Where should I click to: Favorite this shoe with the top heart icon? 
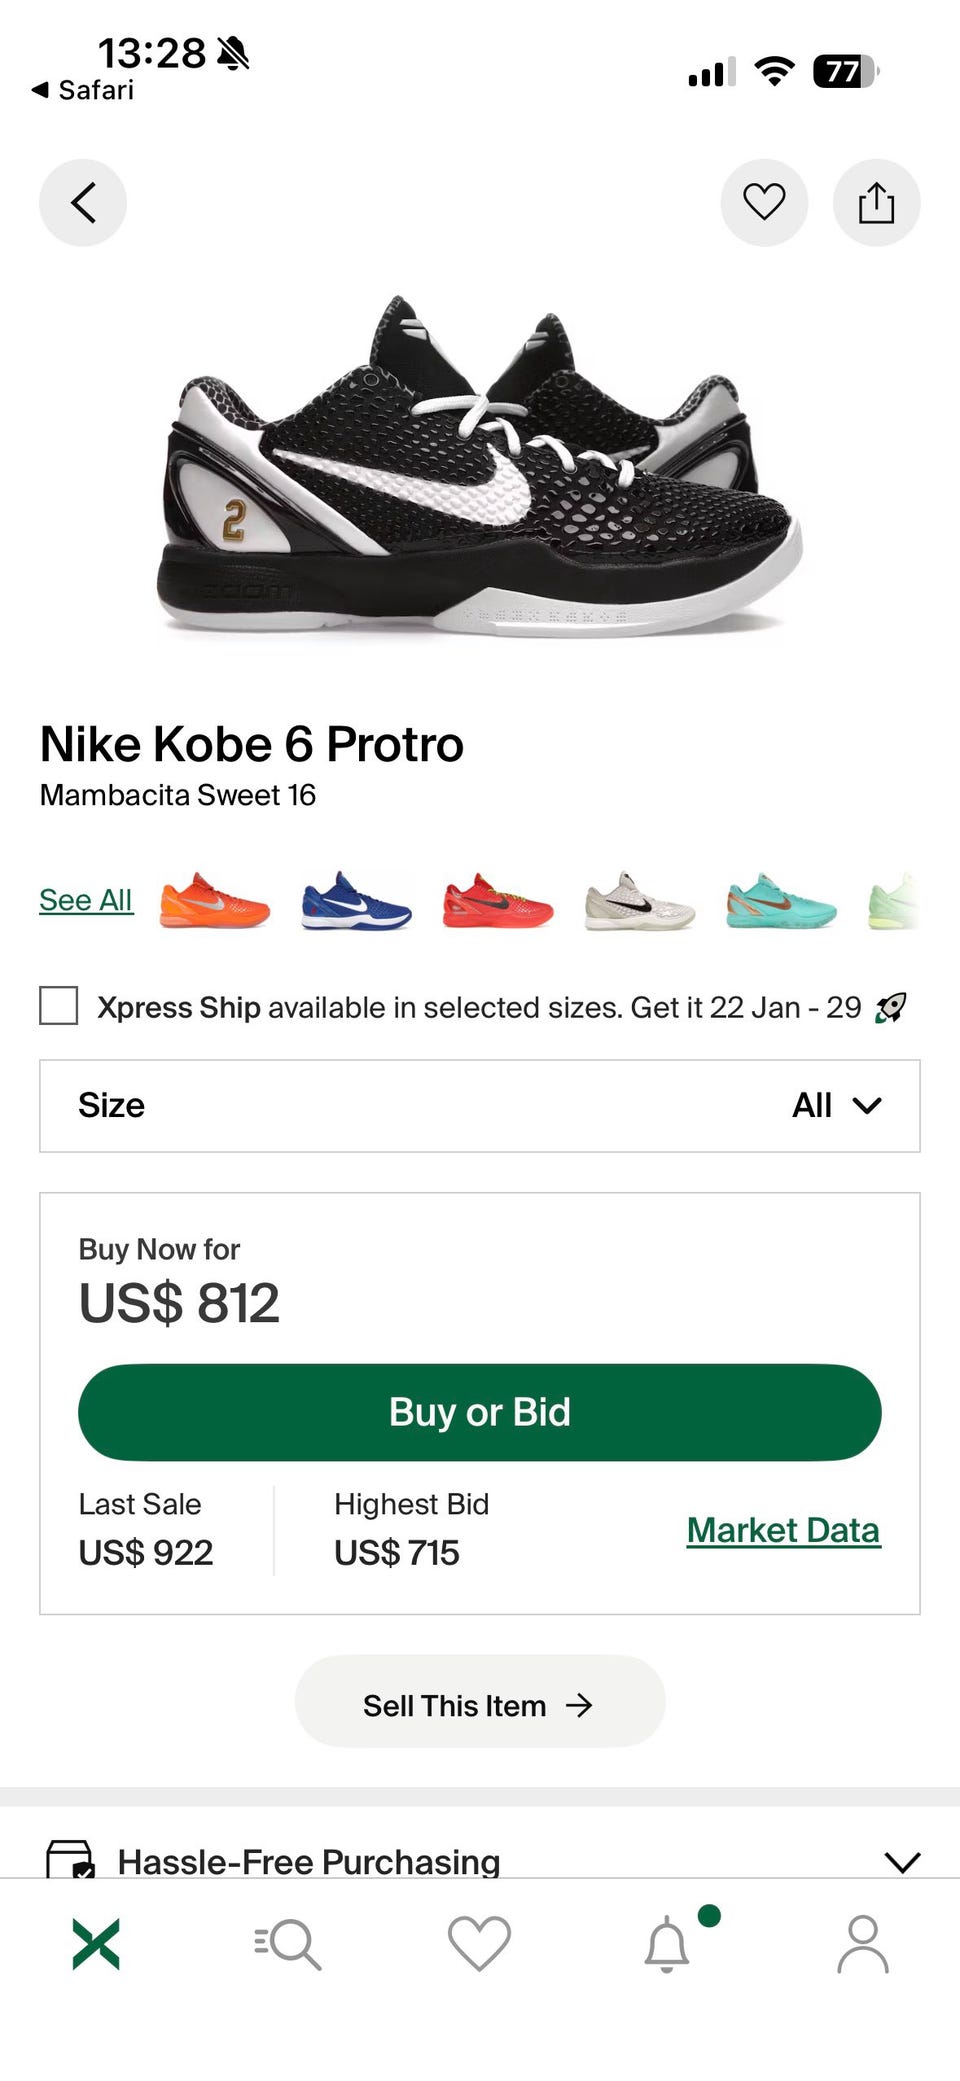764,203
